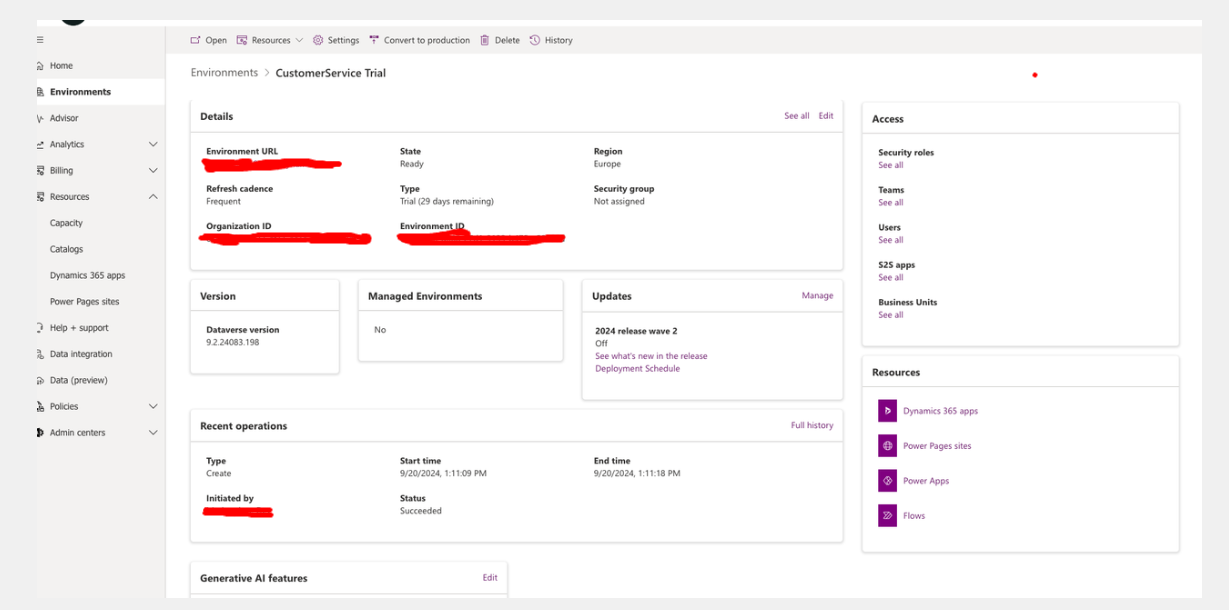Click Manage in Updates card

point(817,296)
